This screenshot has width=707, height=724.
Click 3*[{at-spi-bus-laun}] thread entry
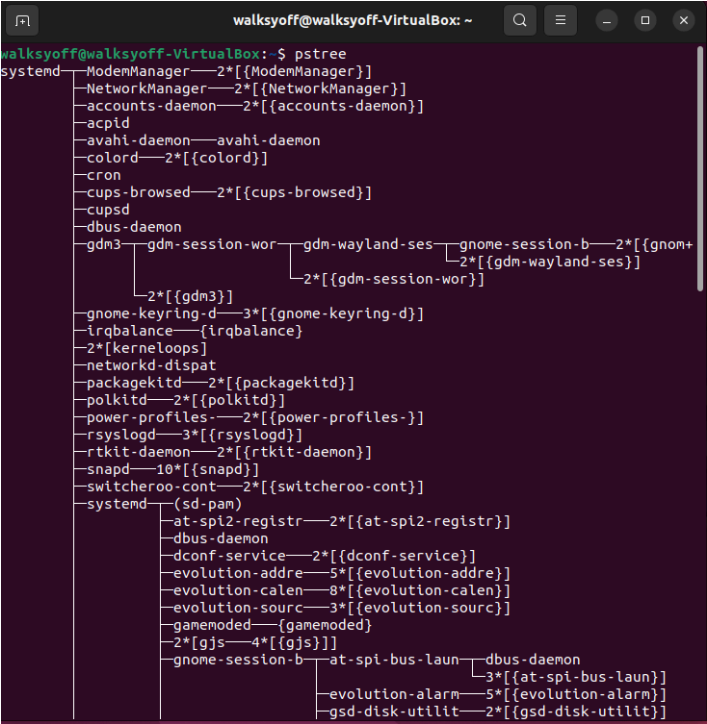[x=576, y=677]
